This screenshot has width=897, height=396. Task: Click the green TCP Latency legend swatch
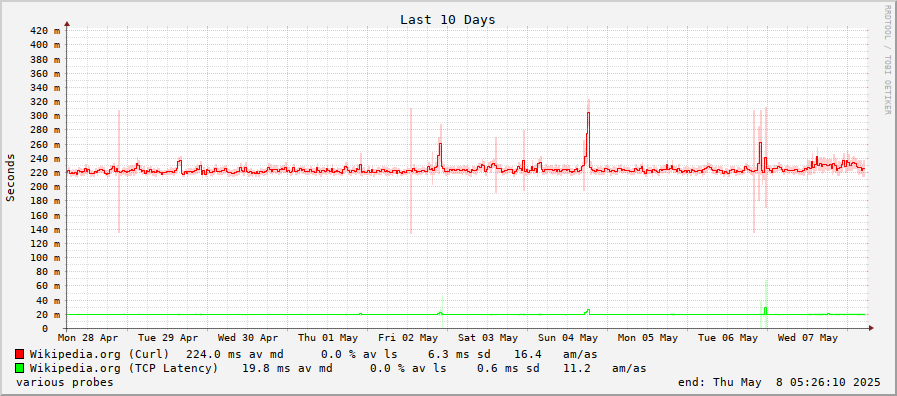tap(19, 368)
